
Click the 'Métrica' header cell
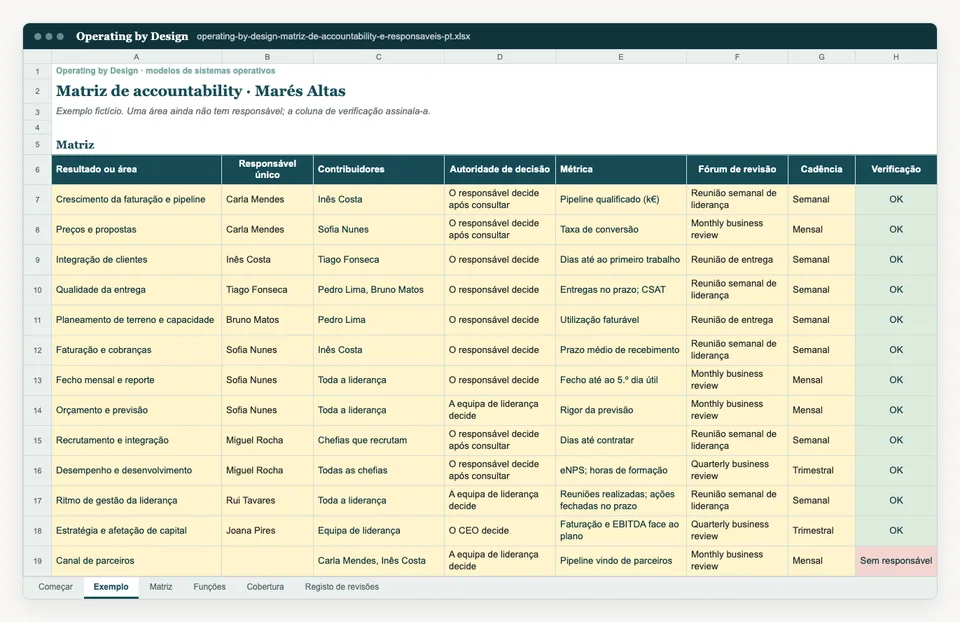621,170
